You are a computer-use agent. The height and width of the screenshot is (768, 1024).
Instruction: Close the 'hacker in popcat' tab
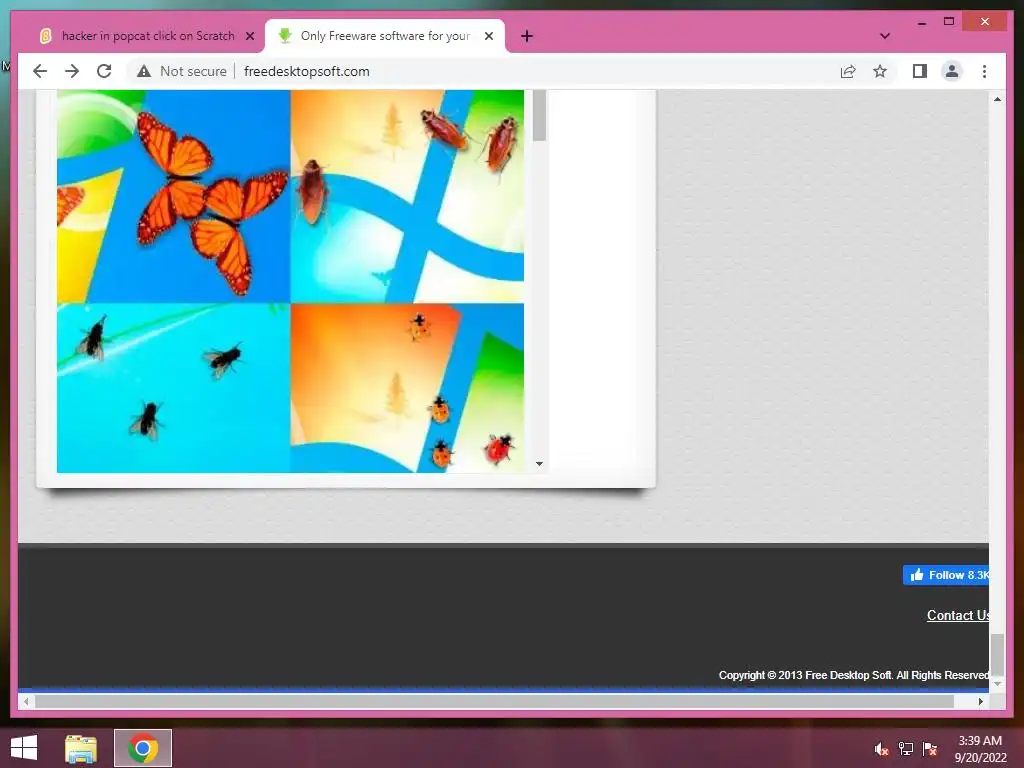point(249,36)
